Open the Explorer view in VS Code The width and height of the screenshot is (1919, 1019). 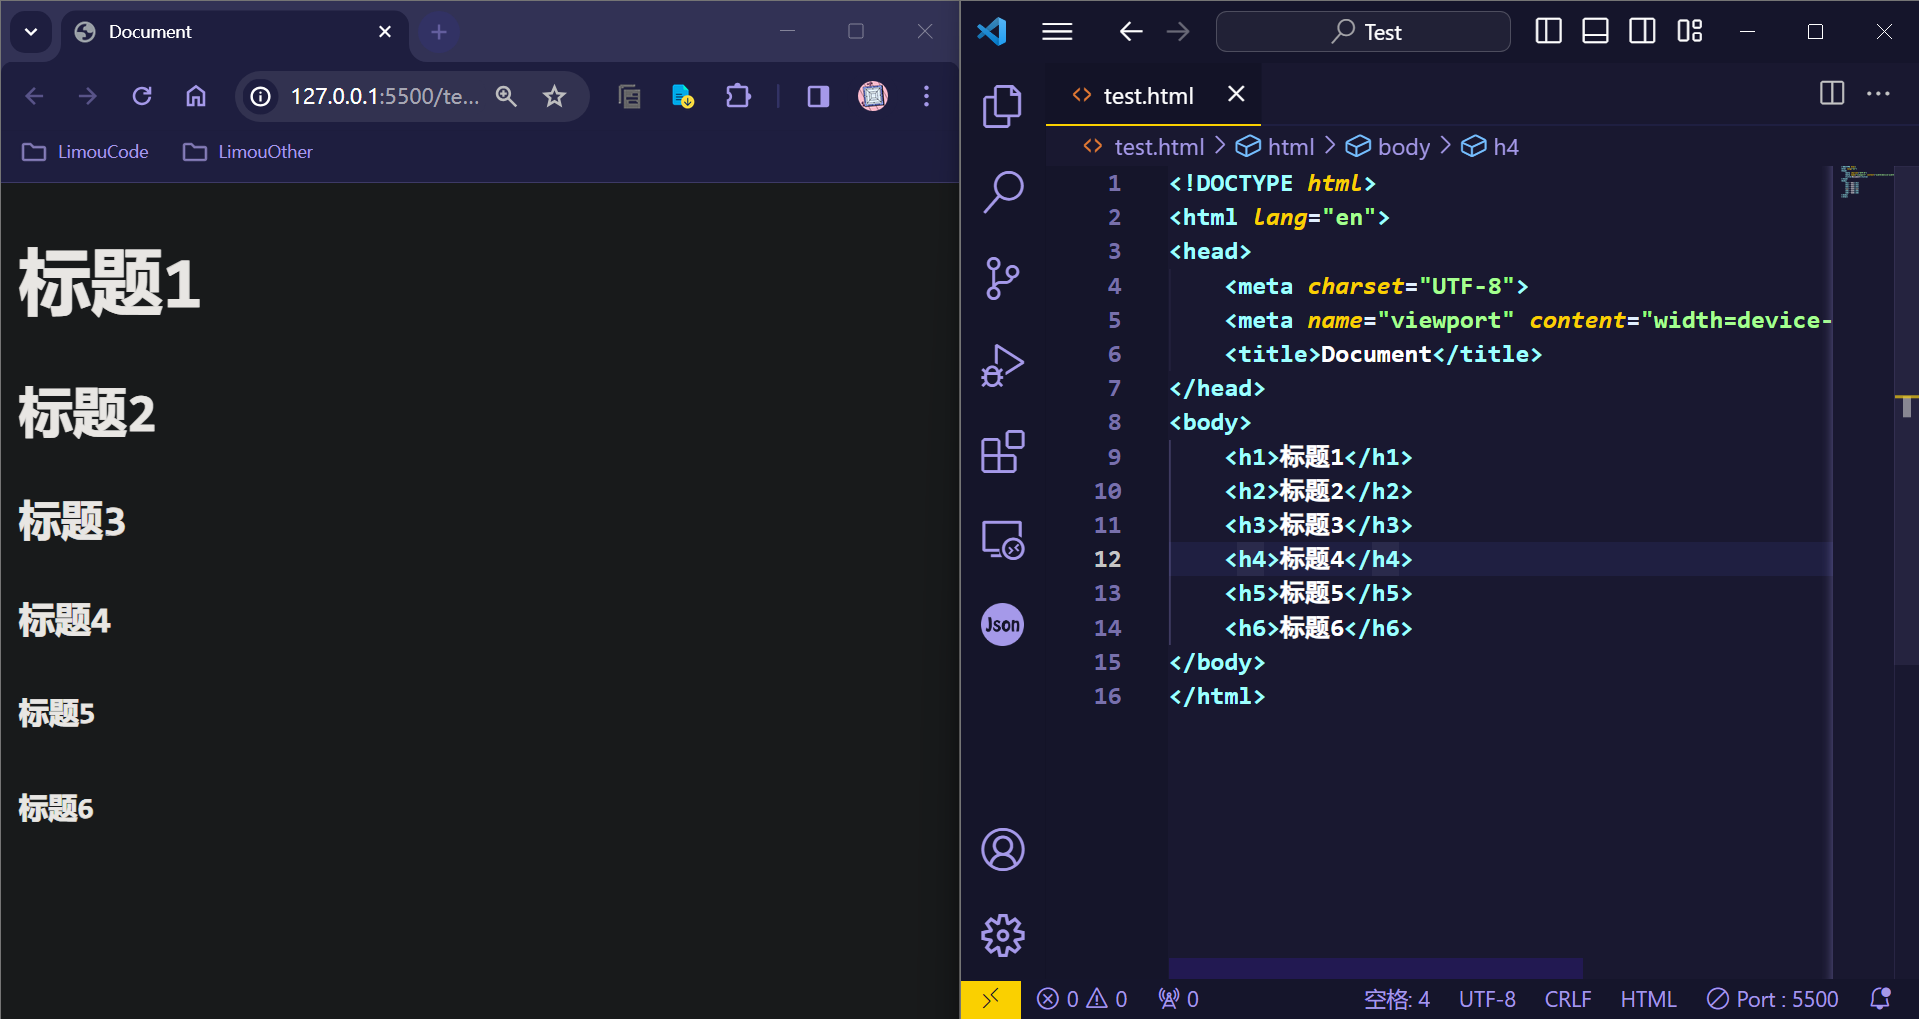(1002, 106)
